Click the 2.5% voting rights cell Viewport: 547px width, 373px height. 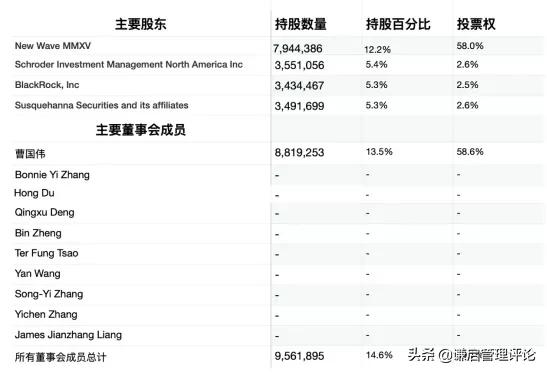pyautogui.click(x=467, y=85)
